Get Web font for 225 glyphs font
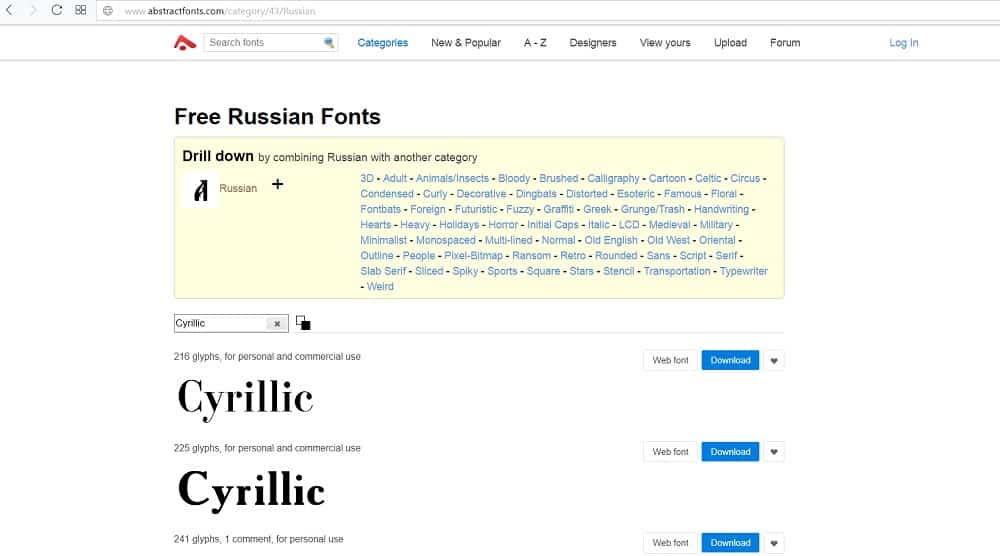This screenshot has width=1000, height=556. coord(670,451)
